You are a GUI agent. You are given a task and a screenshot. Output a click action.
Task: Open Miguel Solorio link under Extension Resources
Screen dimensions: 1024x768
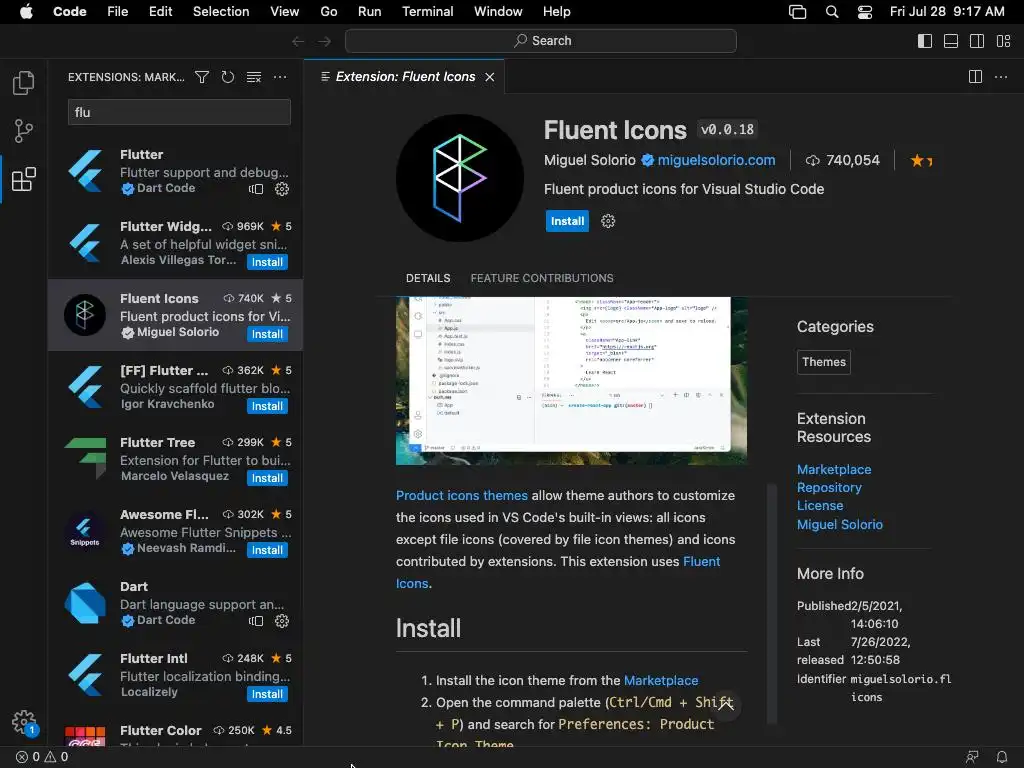pyautogui.click(x=840, y=524)
